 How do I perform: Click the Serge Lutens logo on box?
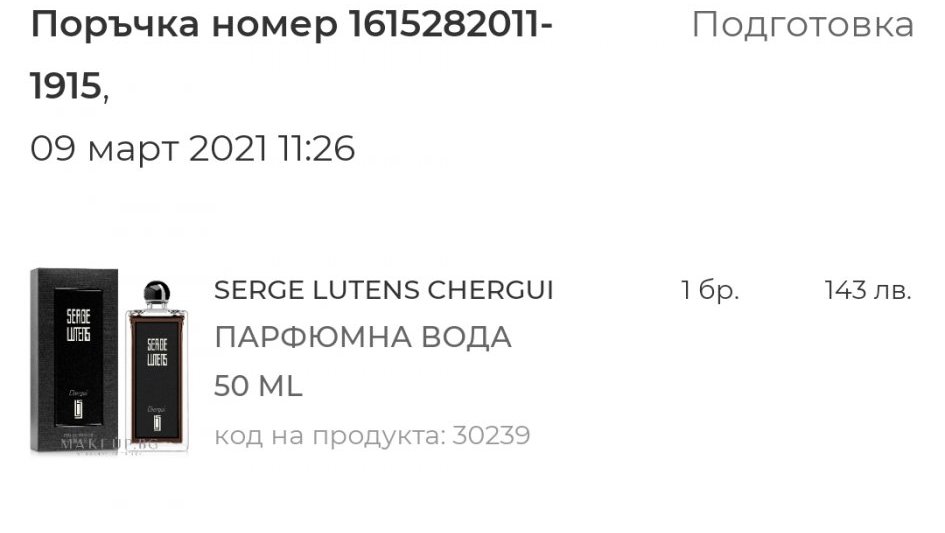tap(78, 326)
